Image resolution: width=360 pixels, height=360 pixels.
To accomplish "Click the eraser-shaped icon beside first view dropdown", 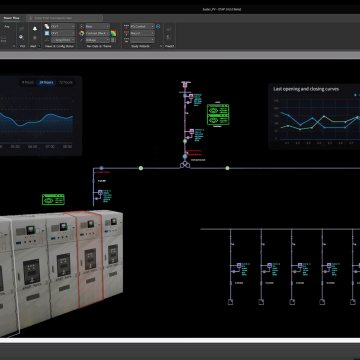I will (47, 26).
